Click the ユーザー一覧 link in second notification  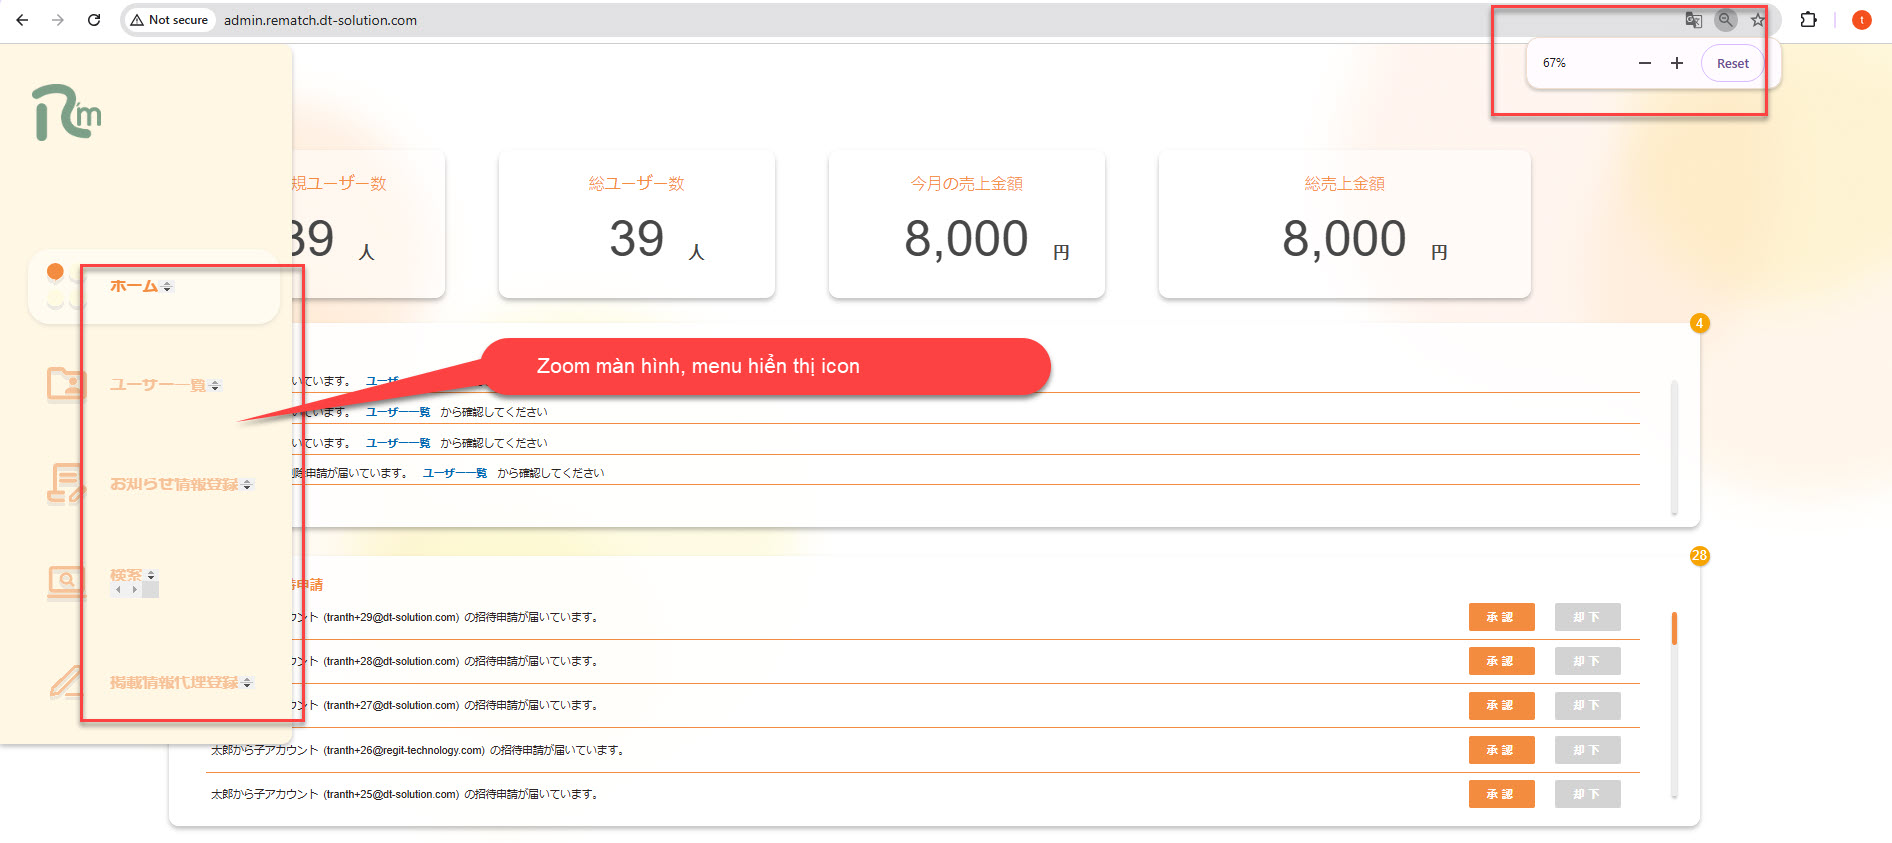pos(398,412)
